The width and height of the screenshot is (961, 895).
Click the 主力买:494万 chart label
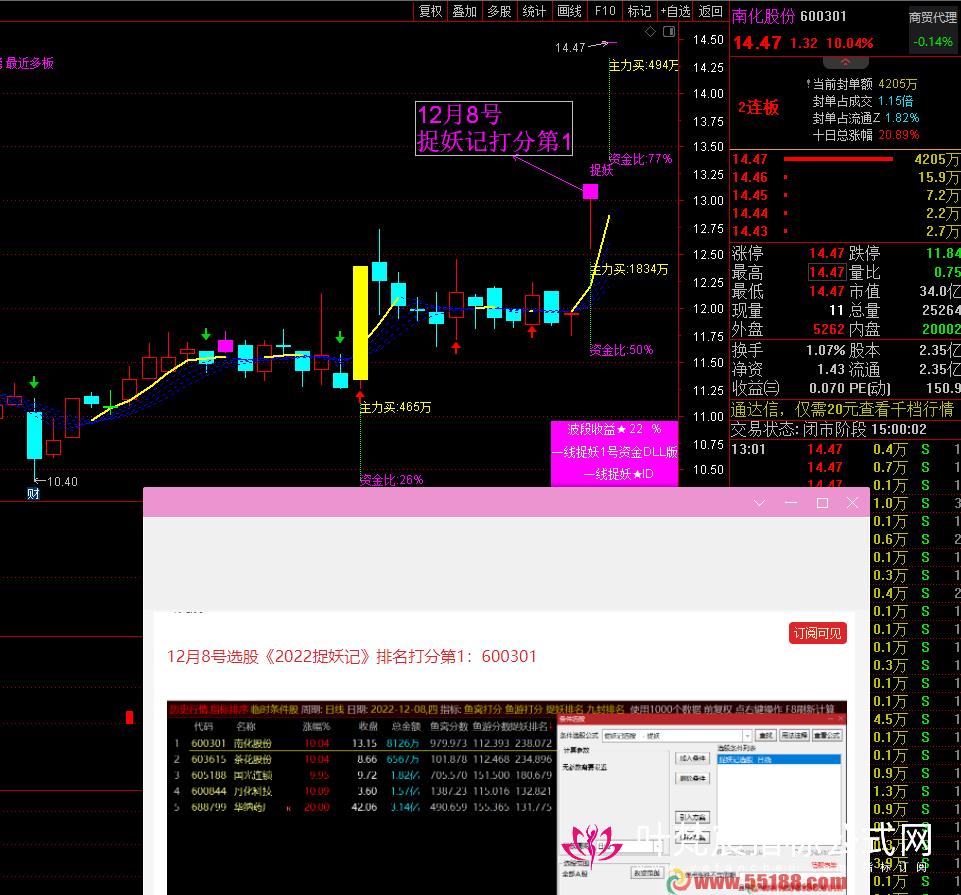(644, 65)
